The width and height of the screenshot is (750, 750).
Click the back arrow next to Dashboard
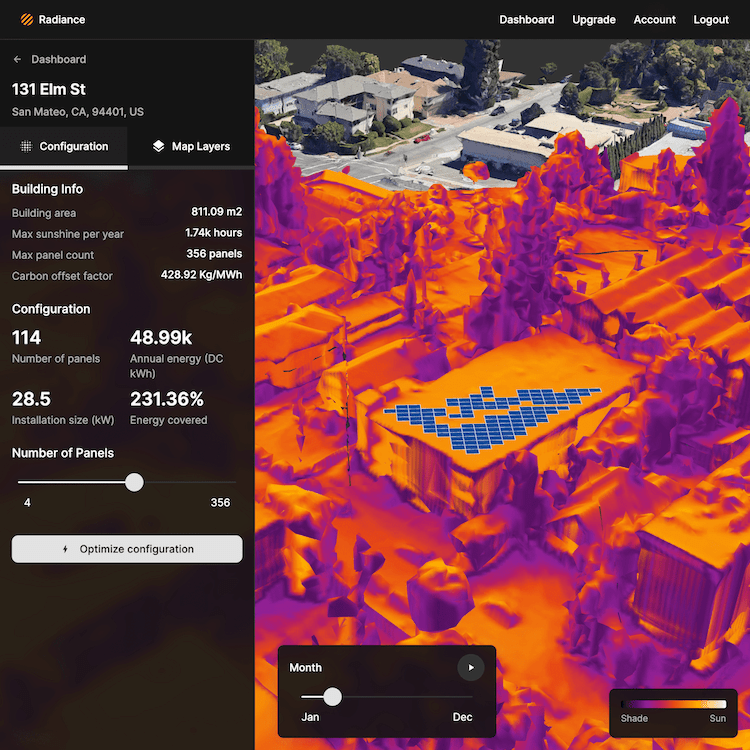point(18,59)
